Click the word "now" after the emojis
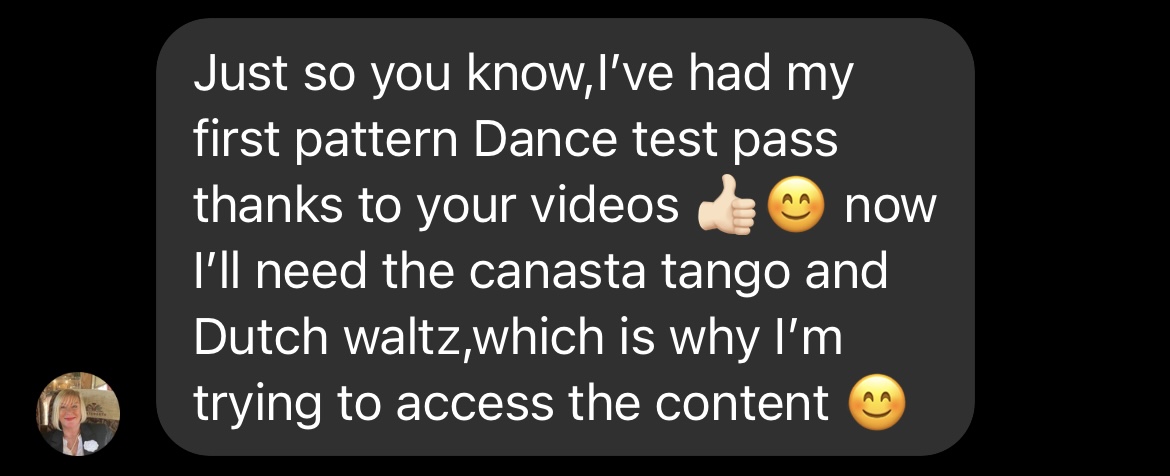The image size is (1170, 476). pyautogui.click(x=889, y=209)
